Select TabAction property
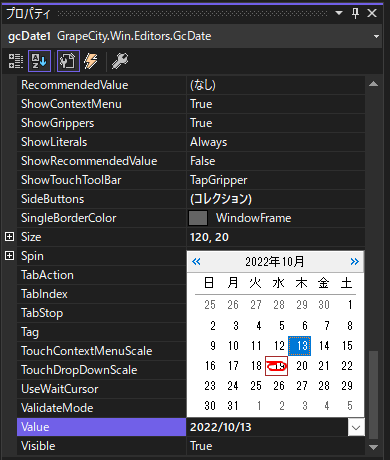The width and height of the screenshot is (390, 460). tap(101, 275)
